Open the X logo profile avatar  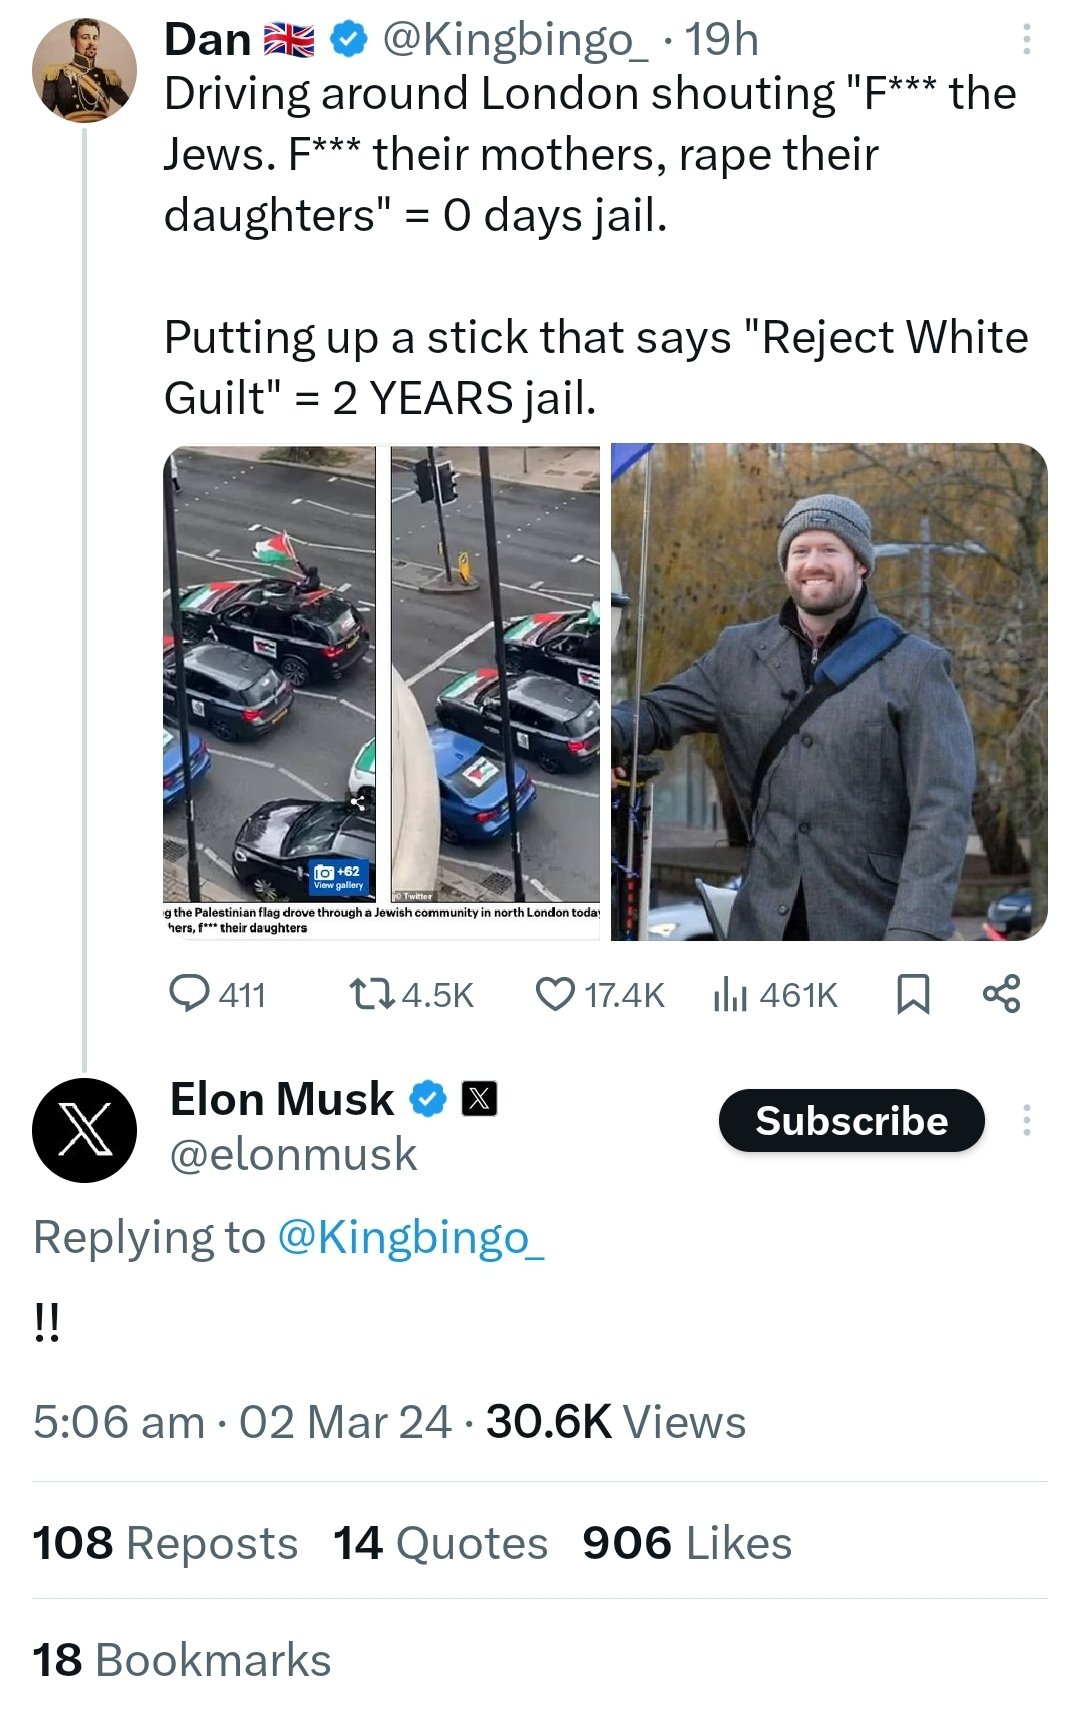click(84, 1131)
